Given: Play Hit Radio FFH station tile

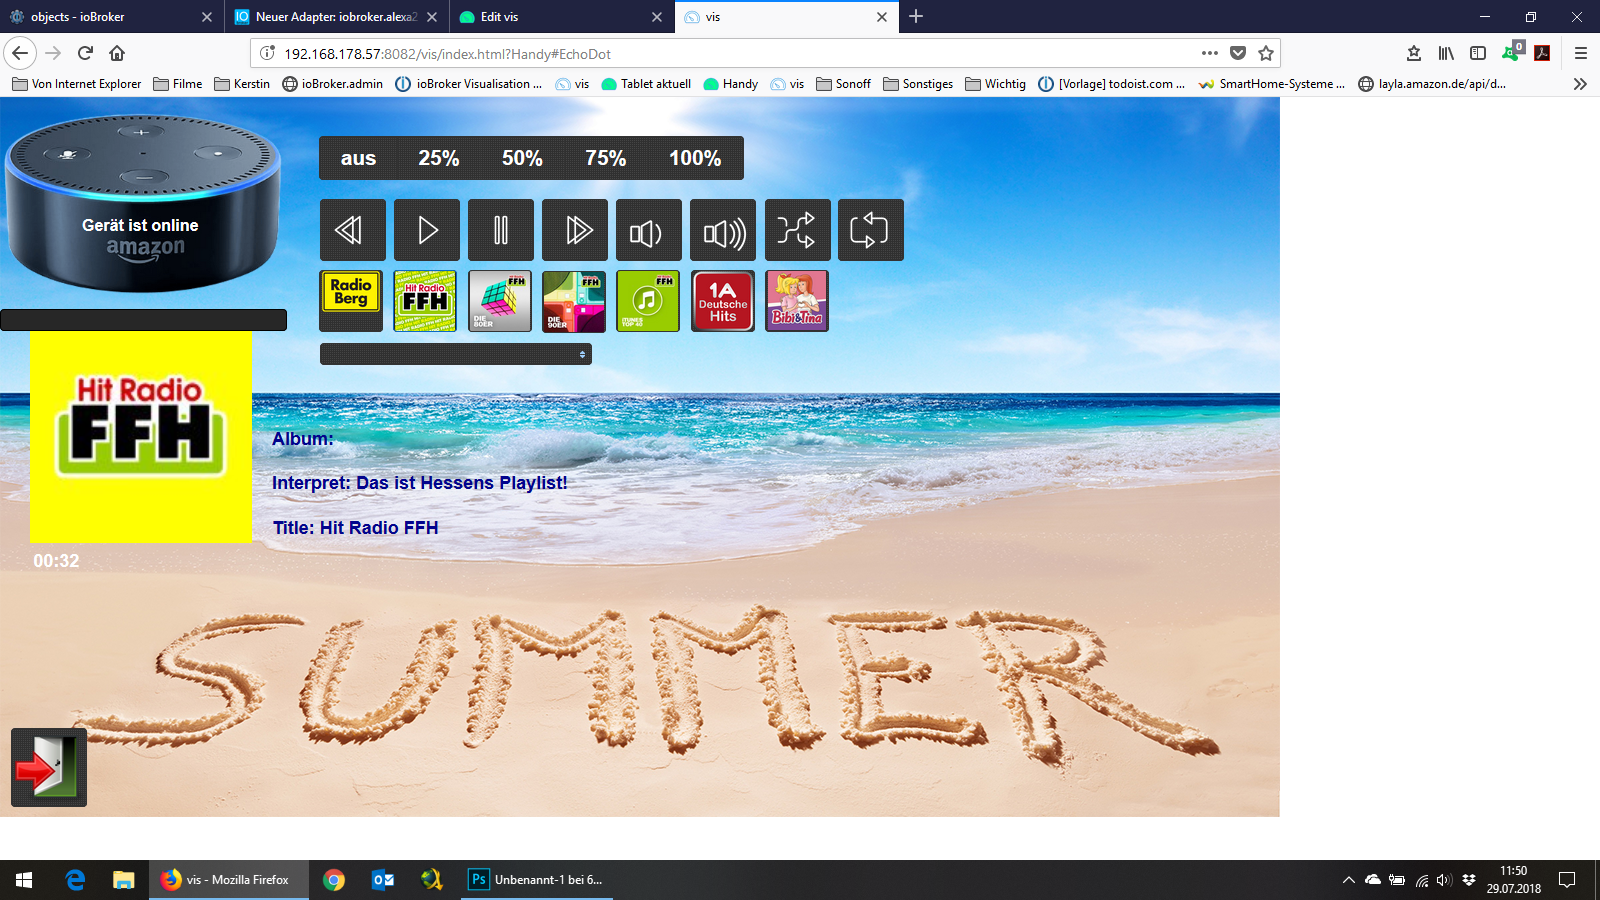Looking at the screenshot, I should tap(425, 301).
